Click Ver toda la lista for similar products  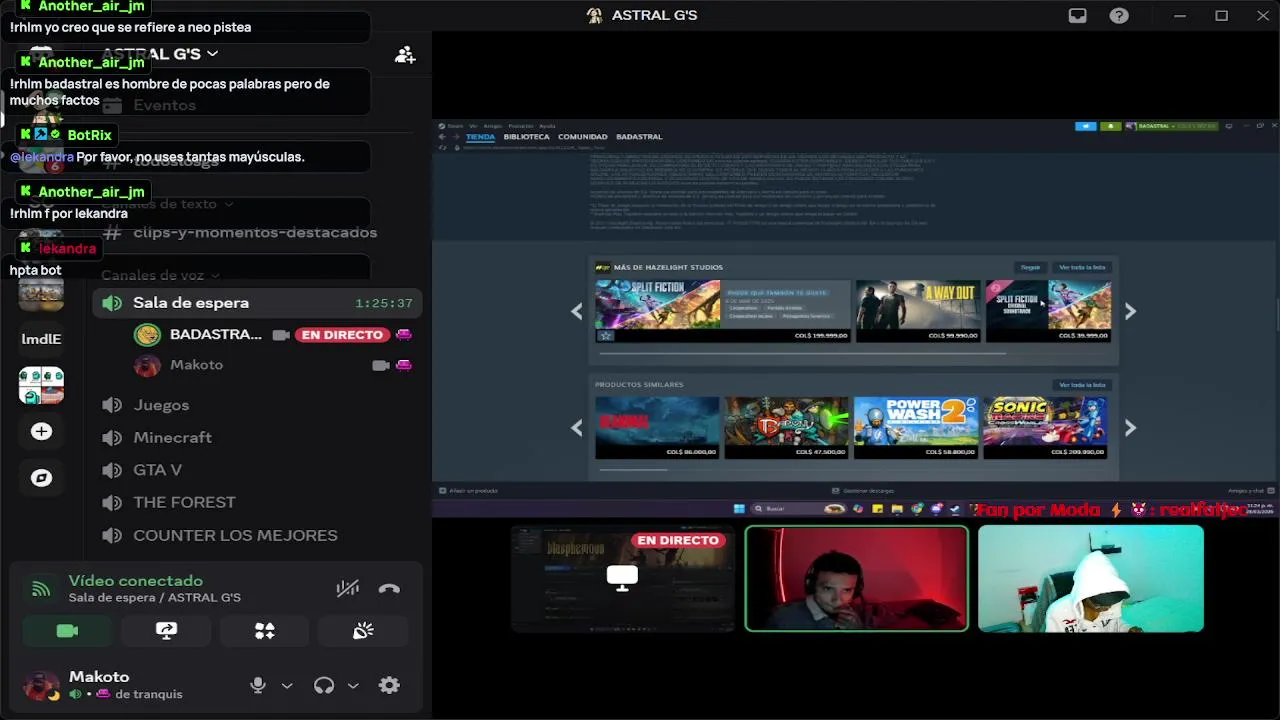click(x=1082, y=385)
